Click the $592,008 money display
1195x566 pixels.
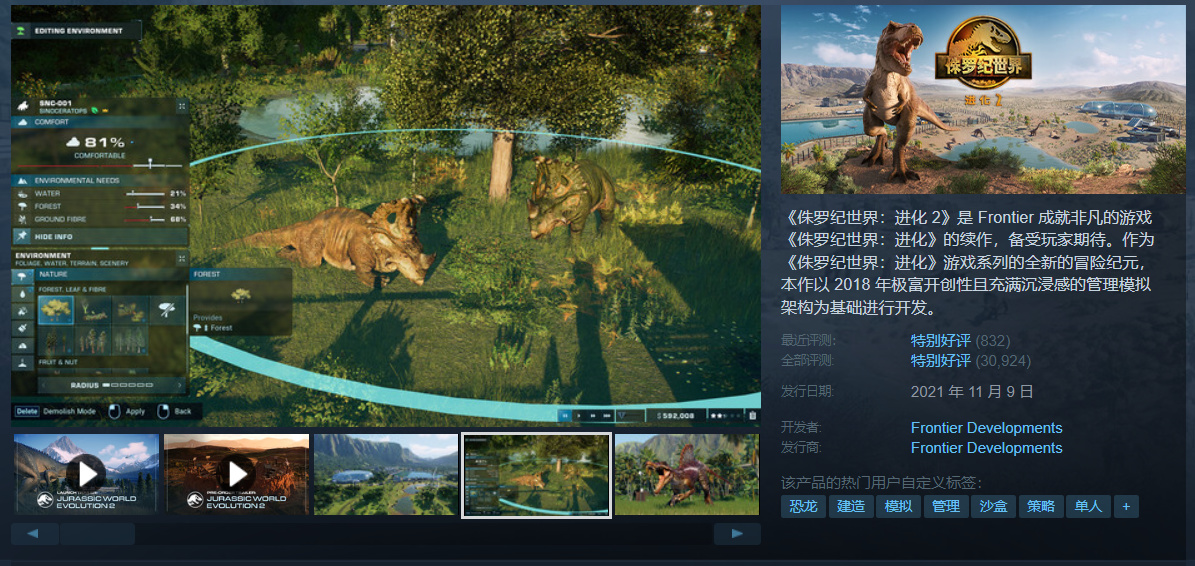(676, 415)
